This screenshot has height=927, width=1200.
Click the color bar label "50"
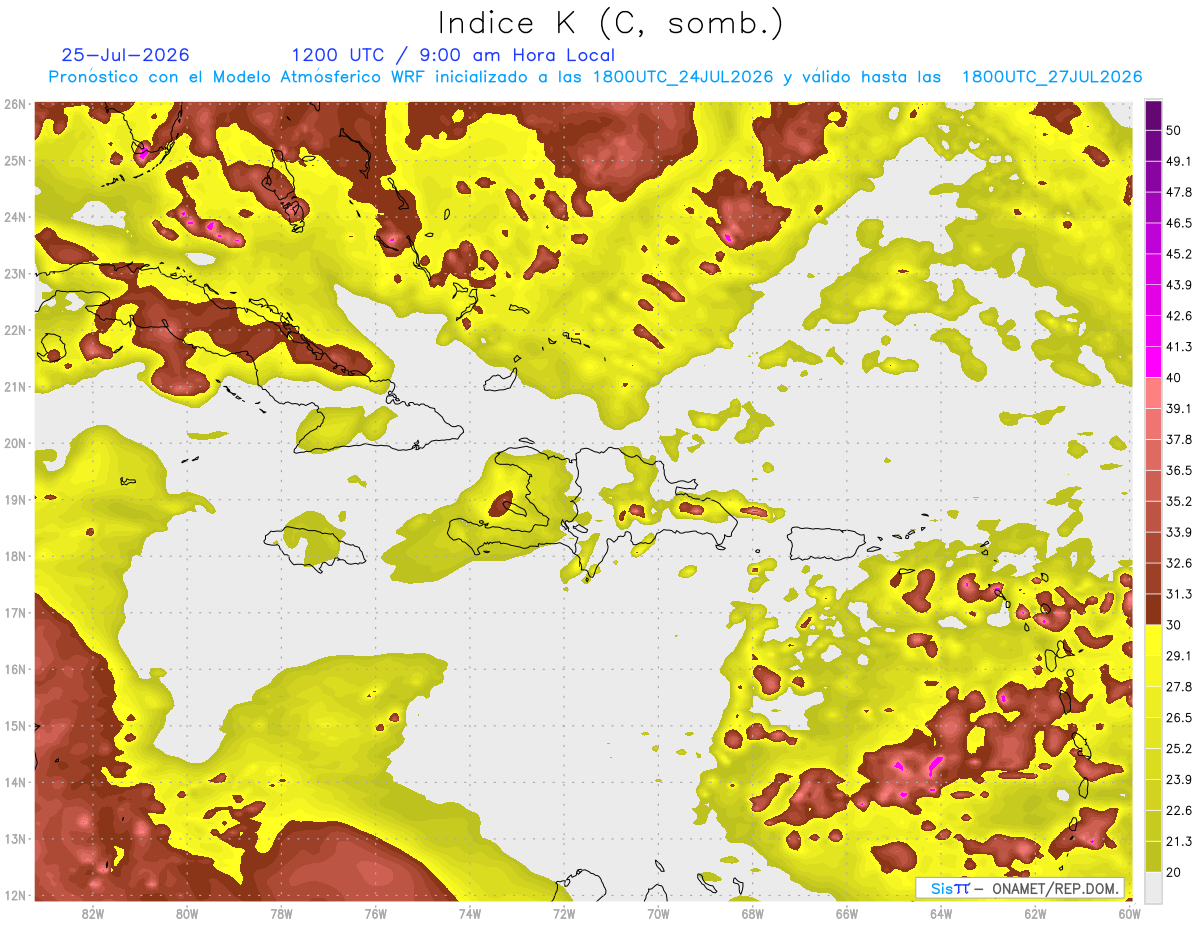[1174, 131]
